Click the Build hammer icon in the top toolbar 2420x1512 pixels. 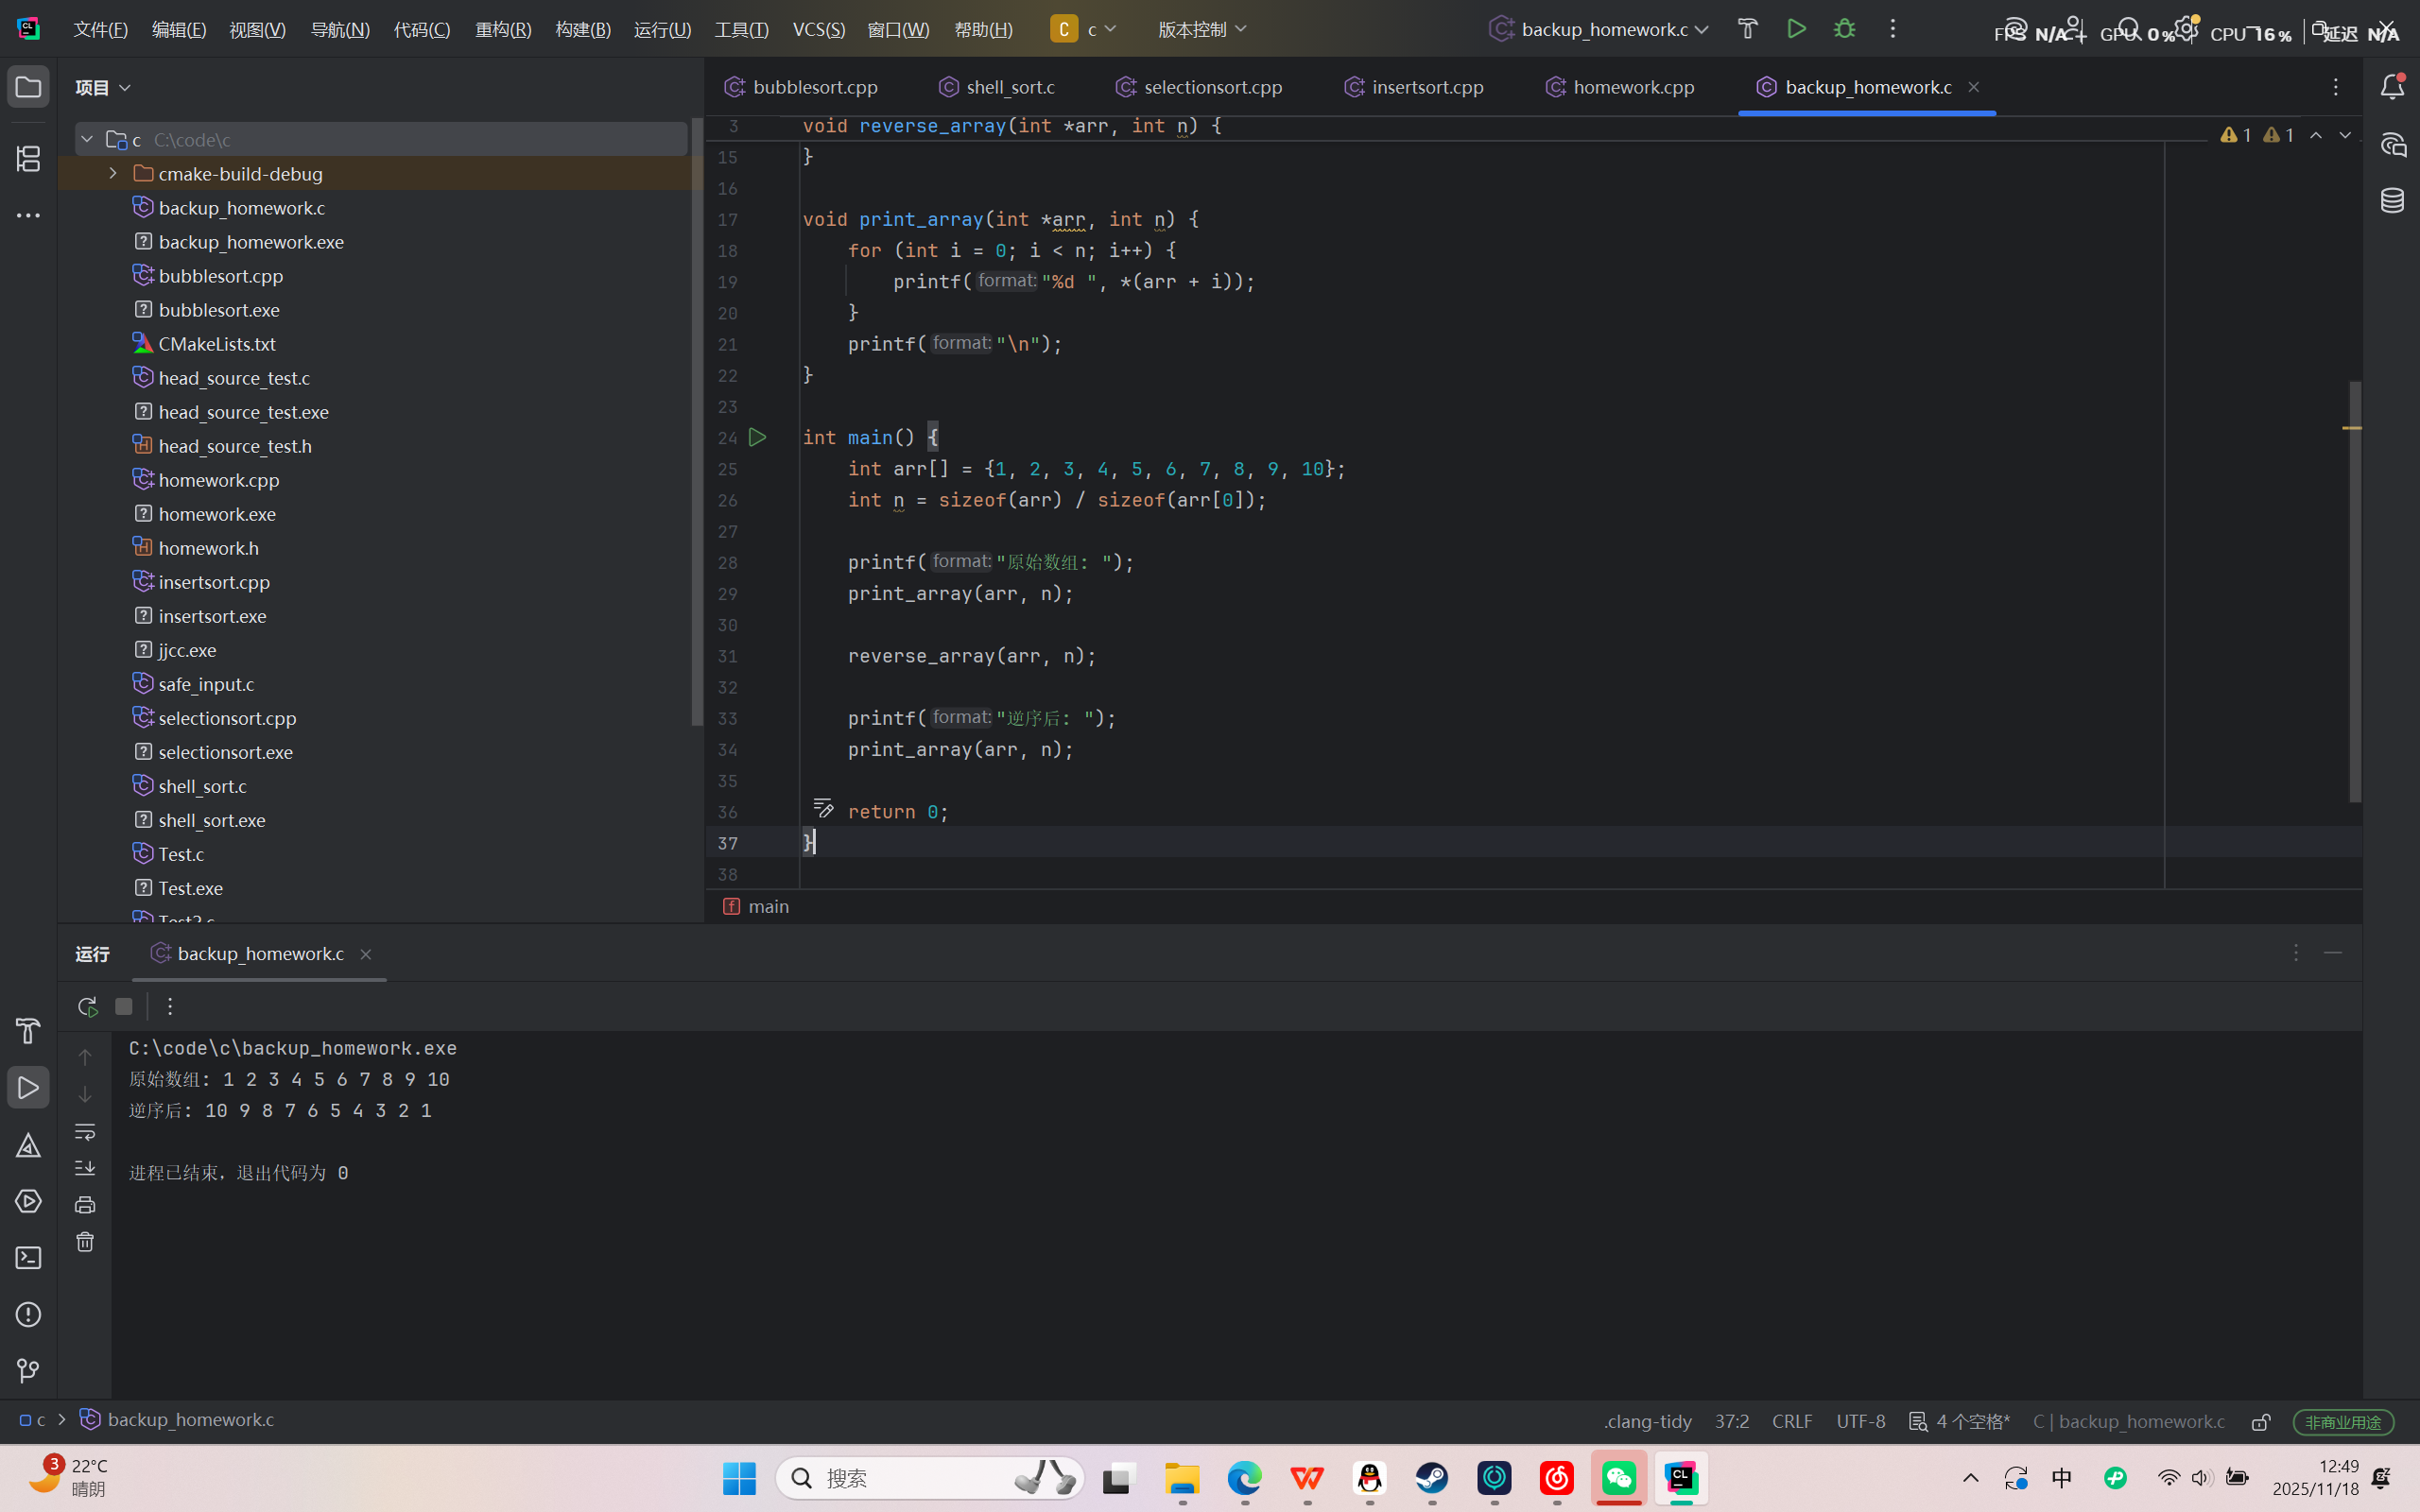[1747, 29]
